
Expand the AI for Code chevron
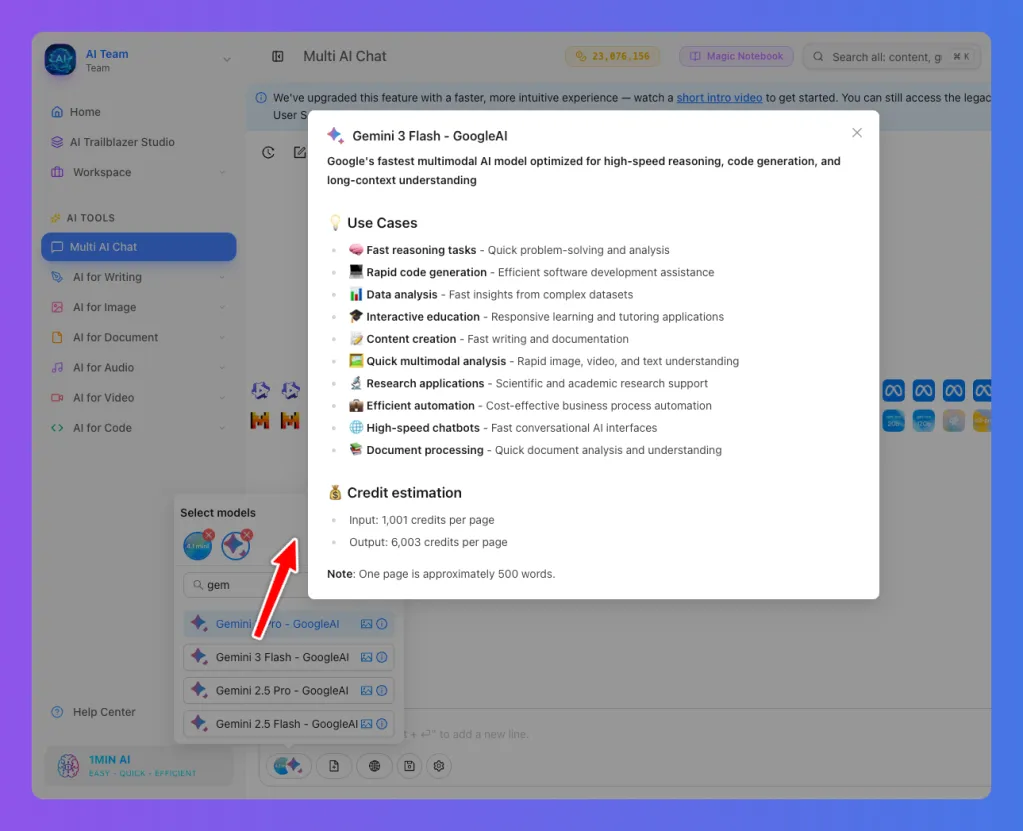[x=222, y=428]
